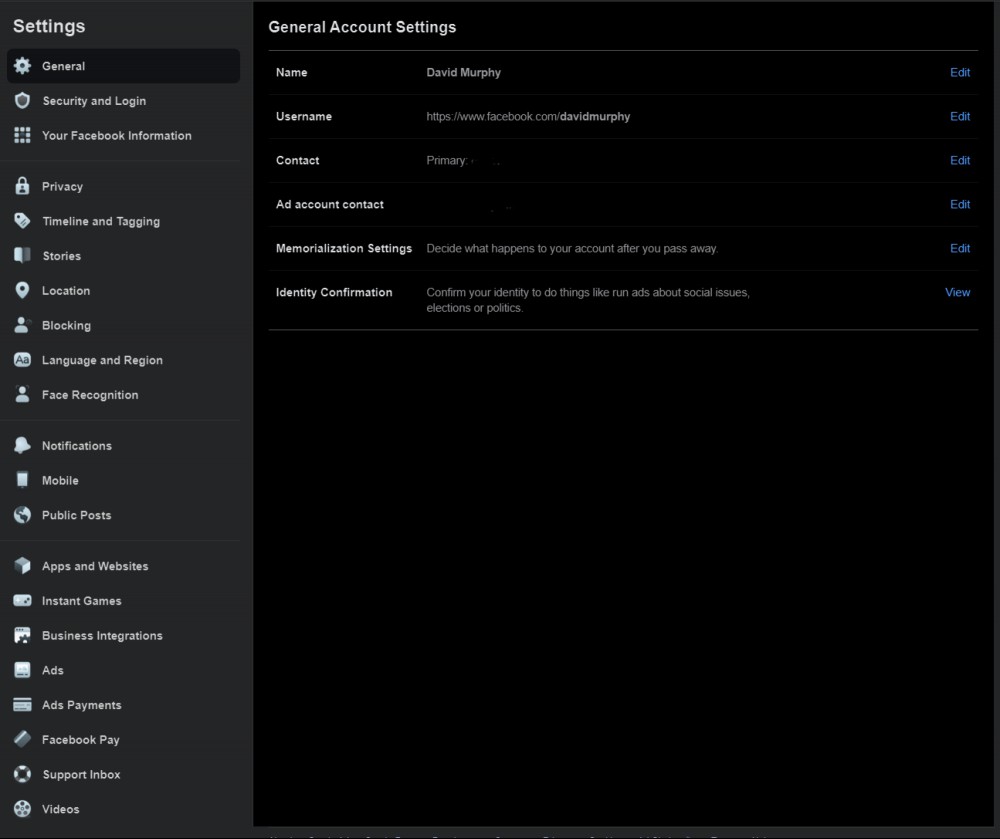Click the Support Inbox lifebuoy icon
Screen dimensions: 1000x839
(x=22, y=775)
